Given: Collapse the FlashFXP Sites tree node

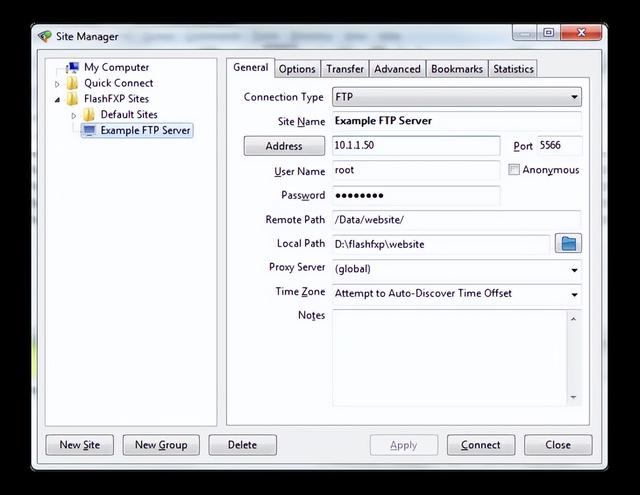Looking at the screenshot, I should point(57,99).
